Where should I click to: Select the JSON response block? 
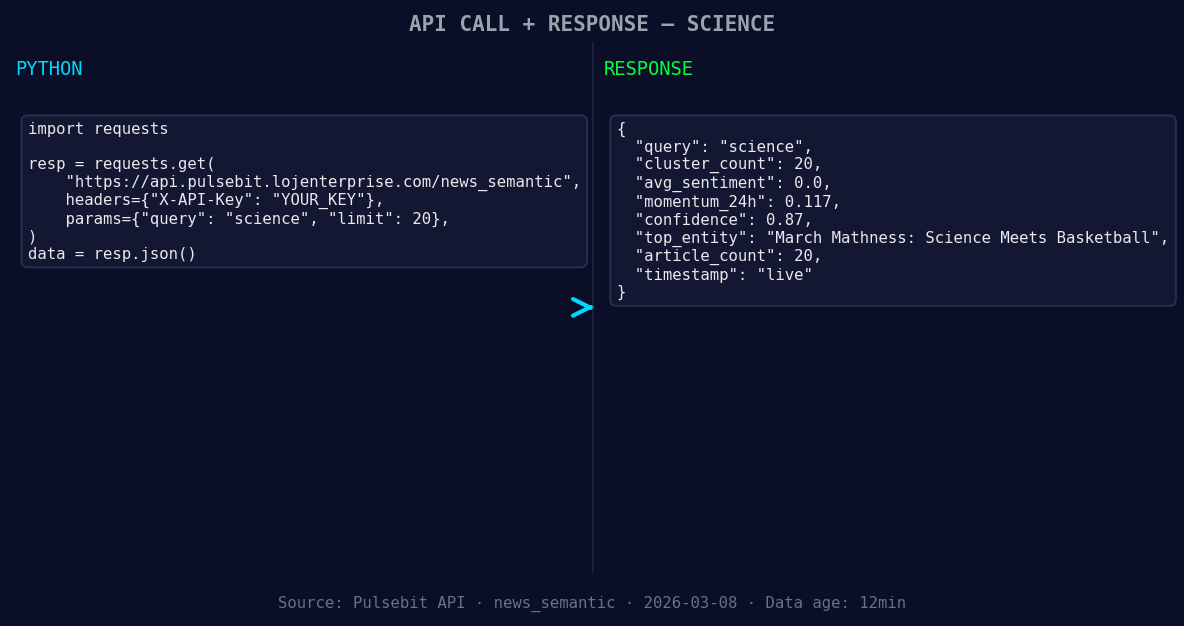[893, 210]
